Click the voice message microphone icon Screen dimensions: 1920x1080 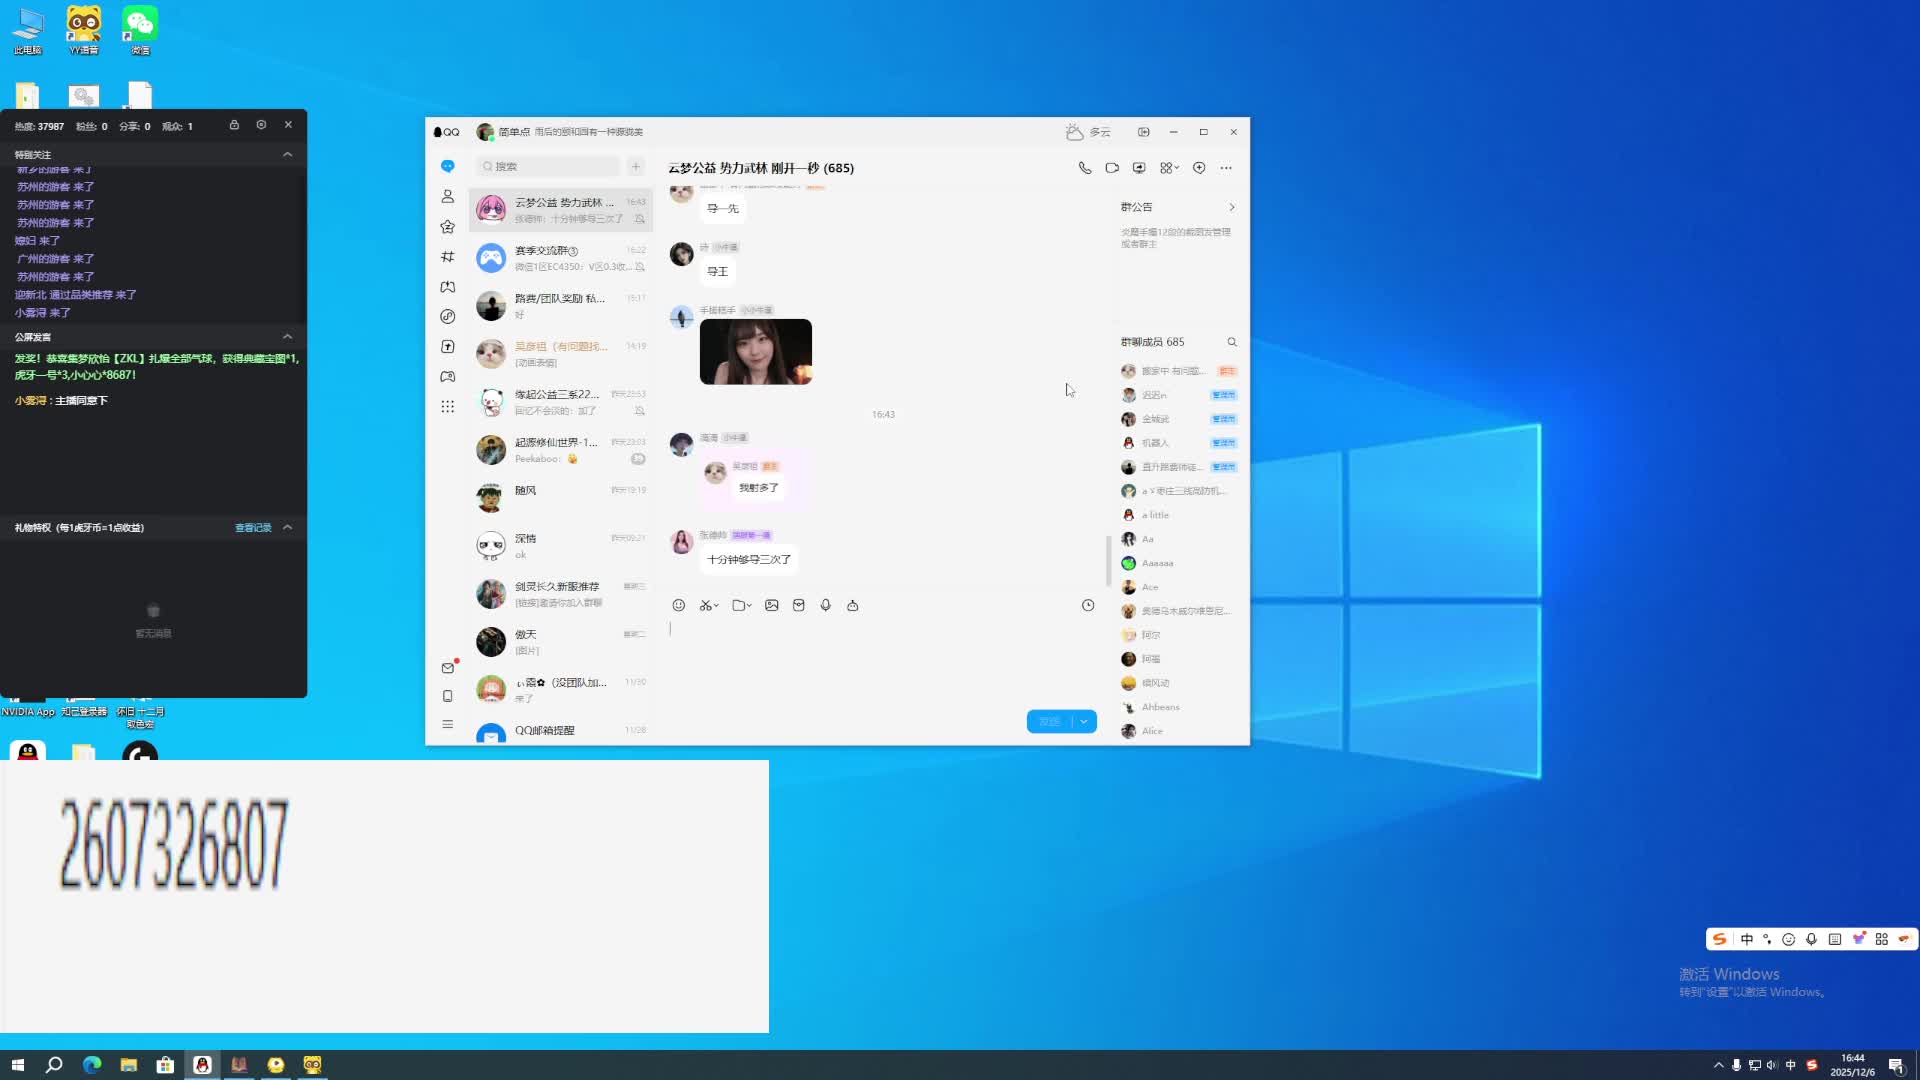[826, 605]
